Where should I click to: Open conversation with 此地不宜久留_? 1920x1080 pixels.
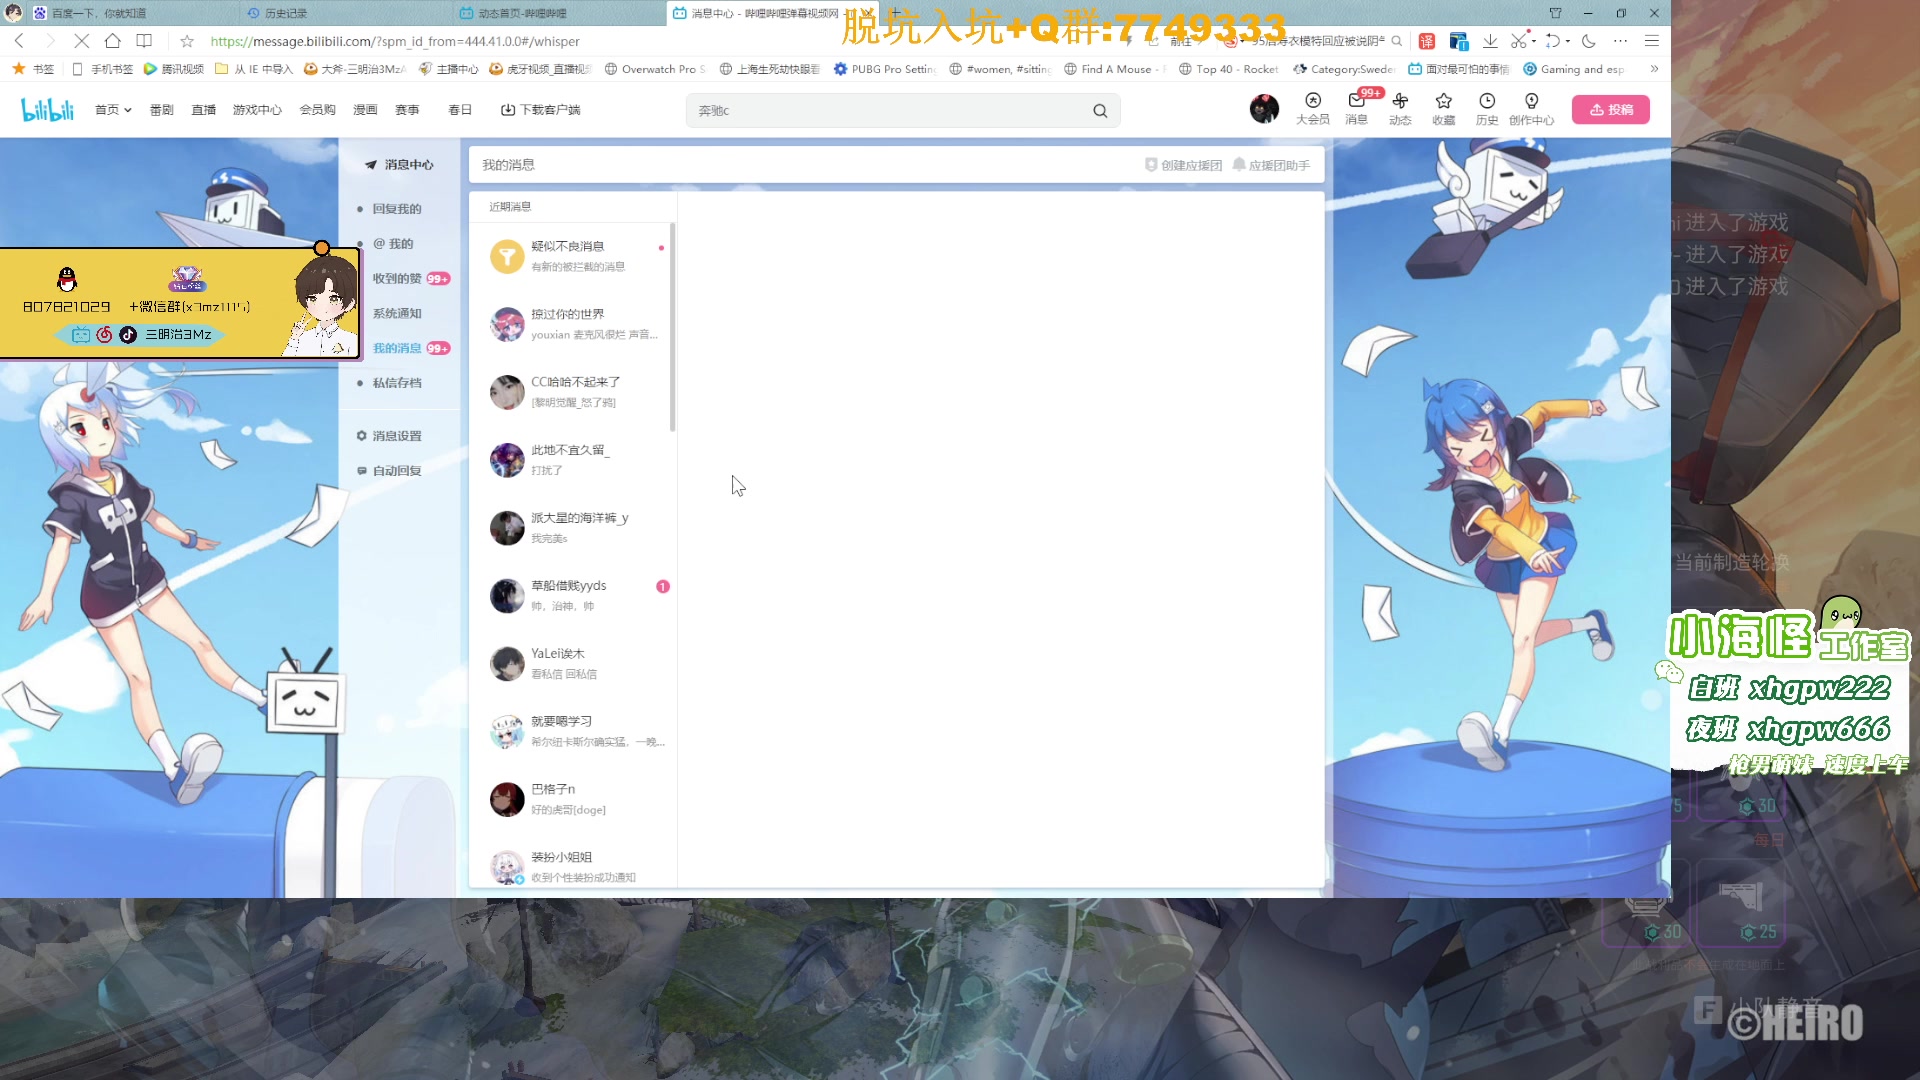coord(573,460)
